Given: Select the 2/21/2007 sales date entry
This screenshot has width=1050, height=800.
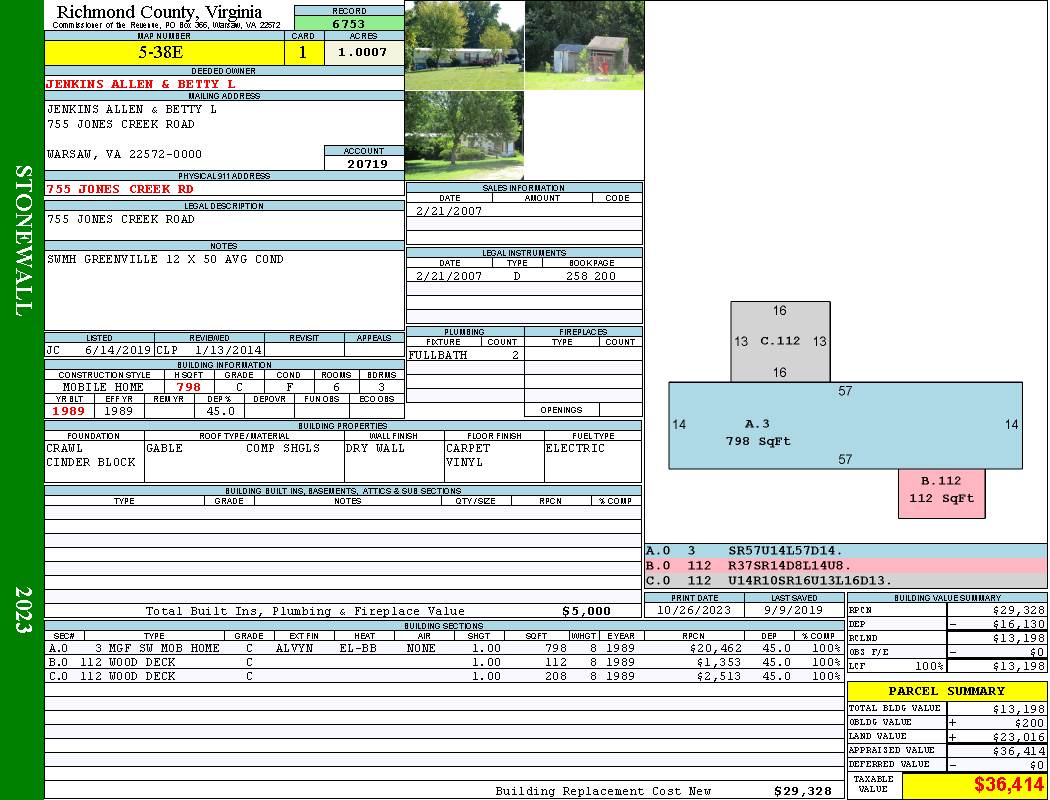Looking at the screenshot, I should 449,211.
